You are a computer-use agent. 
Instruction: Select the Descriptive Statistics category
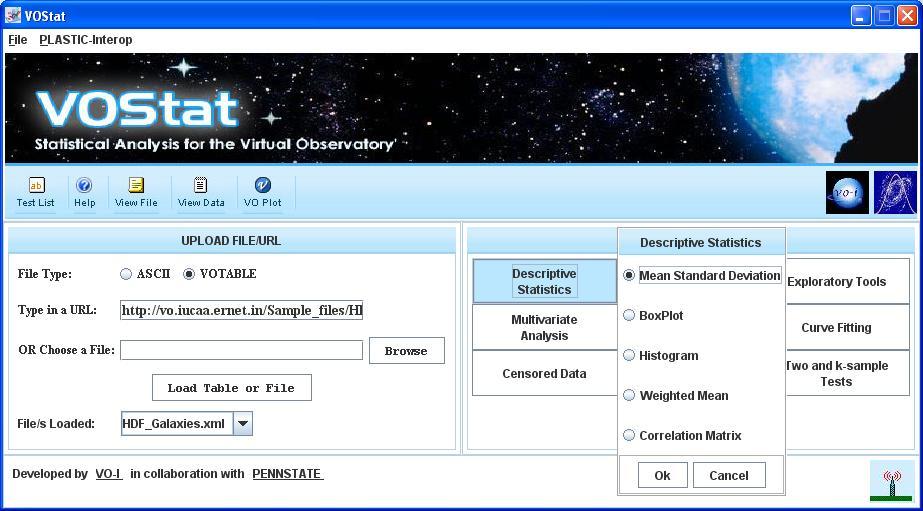pos(544,281)
